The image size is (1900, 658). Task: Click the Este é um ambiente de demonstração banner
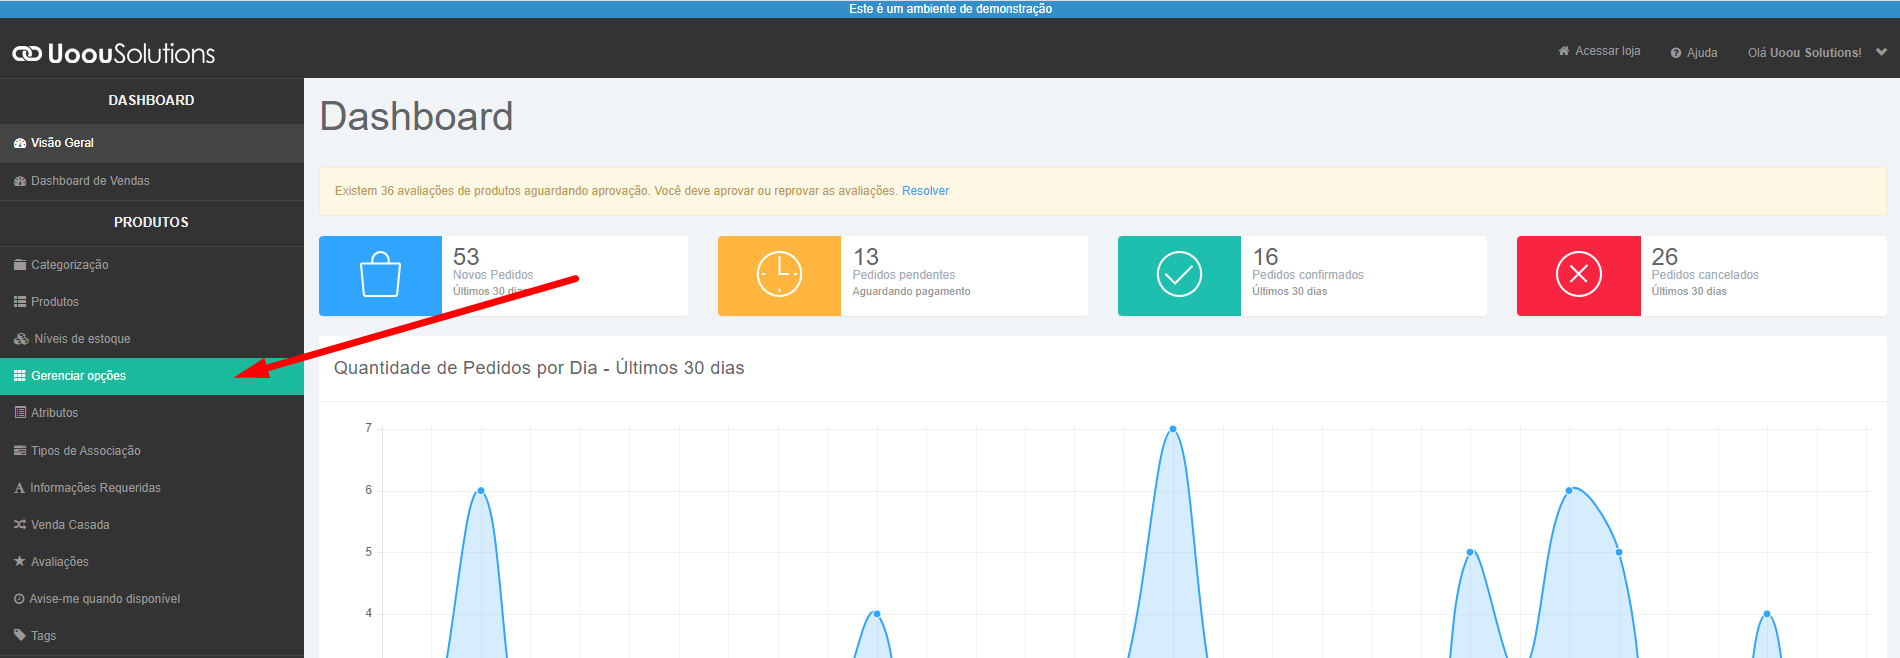click(950, 9)
